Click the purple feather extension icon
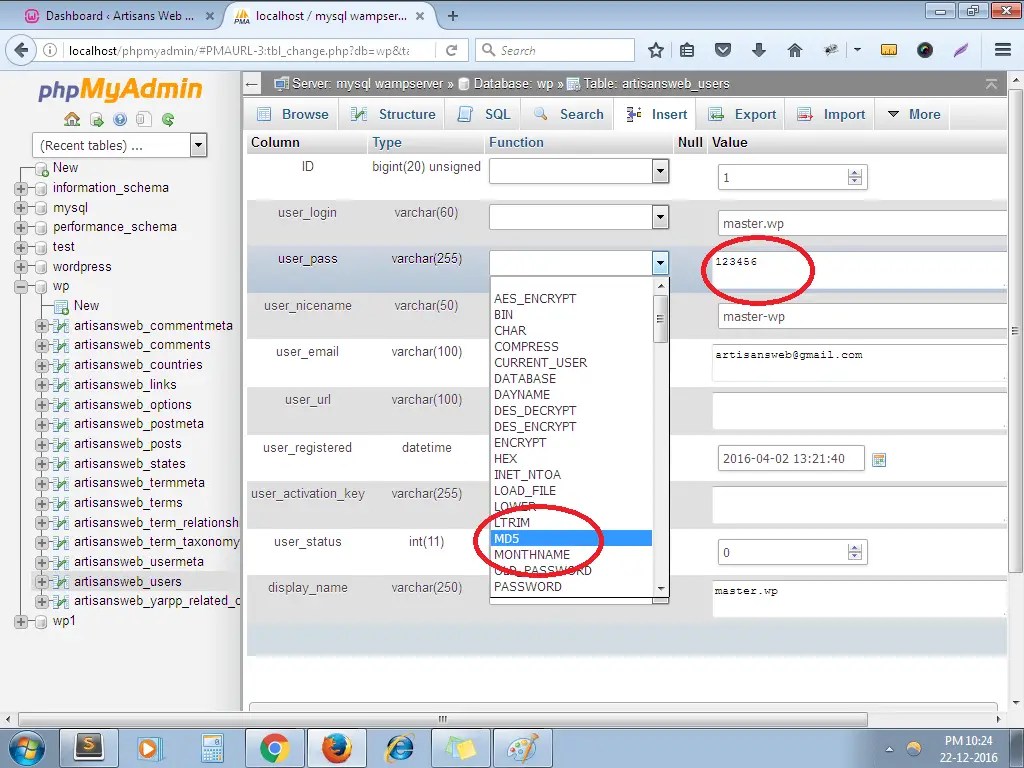This screenshot has height=768, width=1024. [960, 50]
